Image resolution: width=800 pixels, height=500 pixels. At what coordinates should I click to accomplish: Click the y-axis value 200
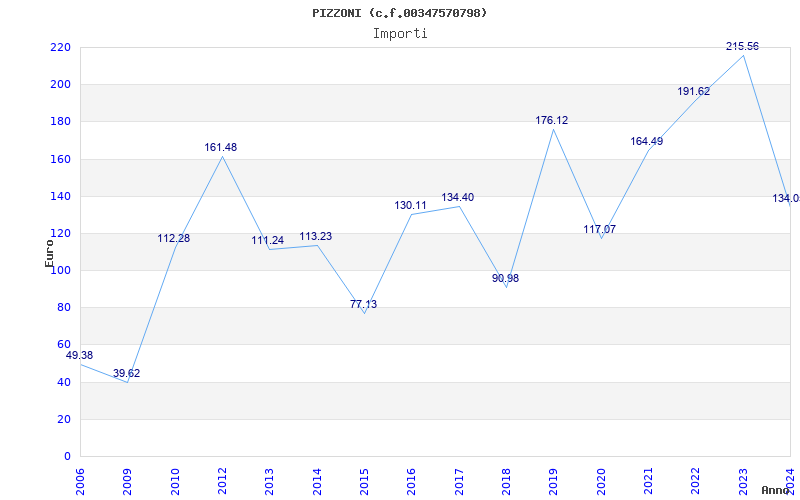60,85
